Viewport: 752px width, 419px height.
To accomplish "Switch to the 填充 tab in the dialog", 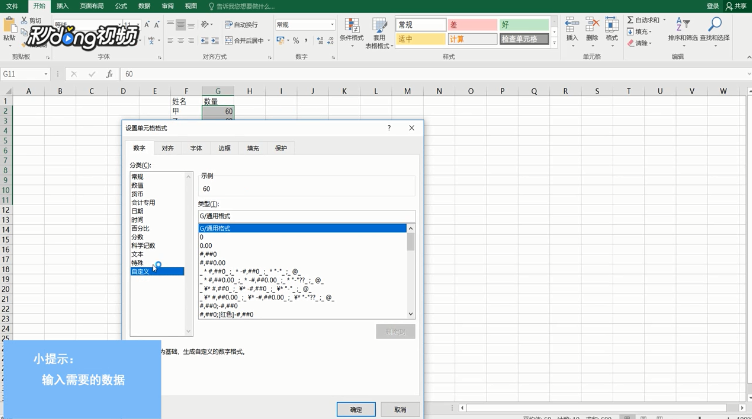I will pos(253,148).
